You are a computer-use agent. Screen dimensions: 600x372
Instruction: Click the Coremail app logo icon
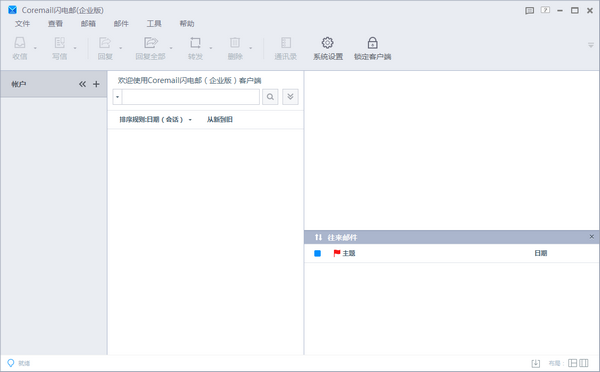pyautogui.click(x=12, y=10)
